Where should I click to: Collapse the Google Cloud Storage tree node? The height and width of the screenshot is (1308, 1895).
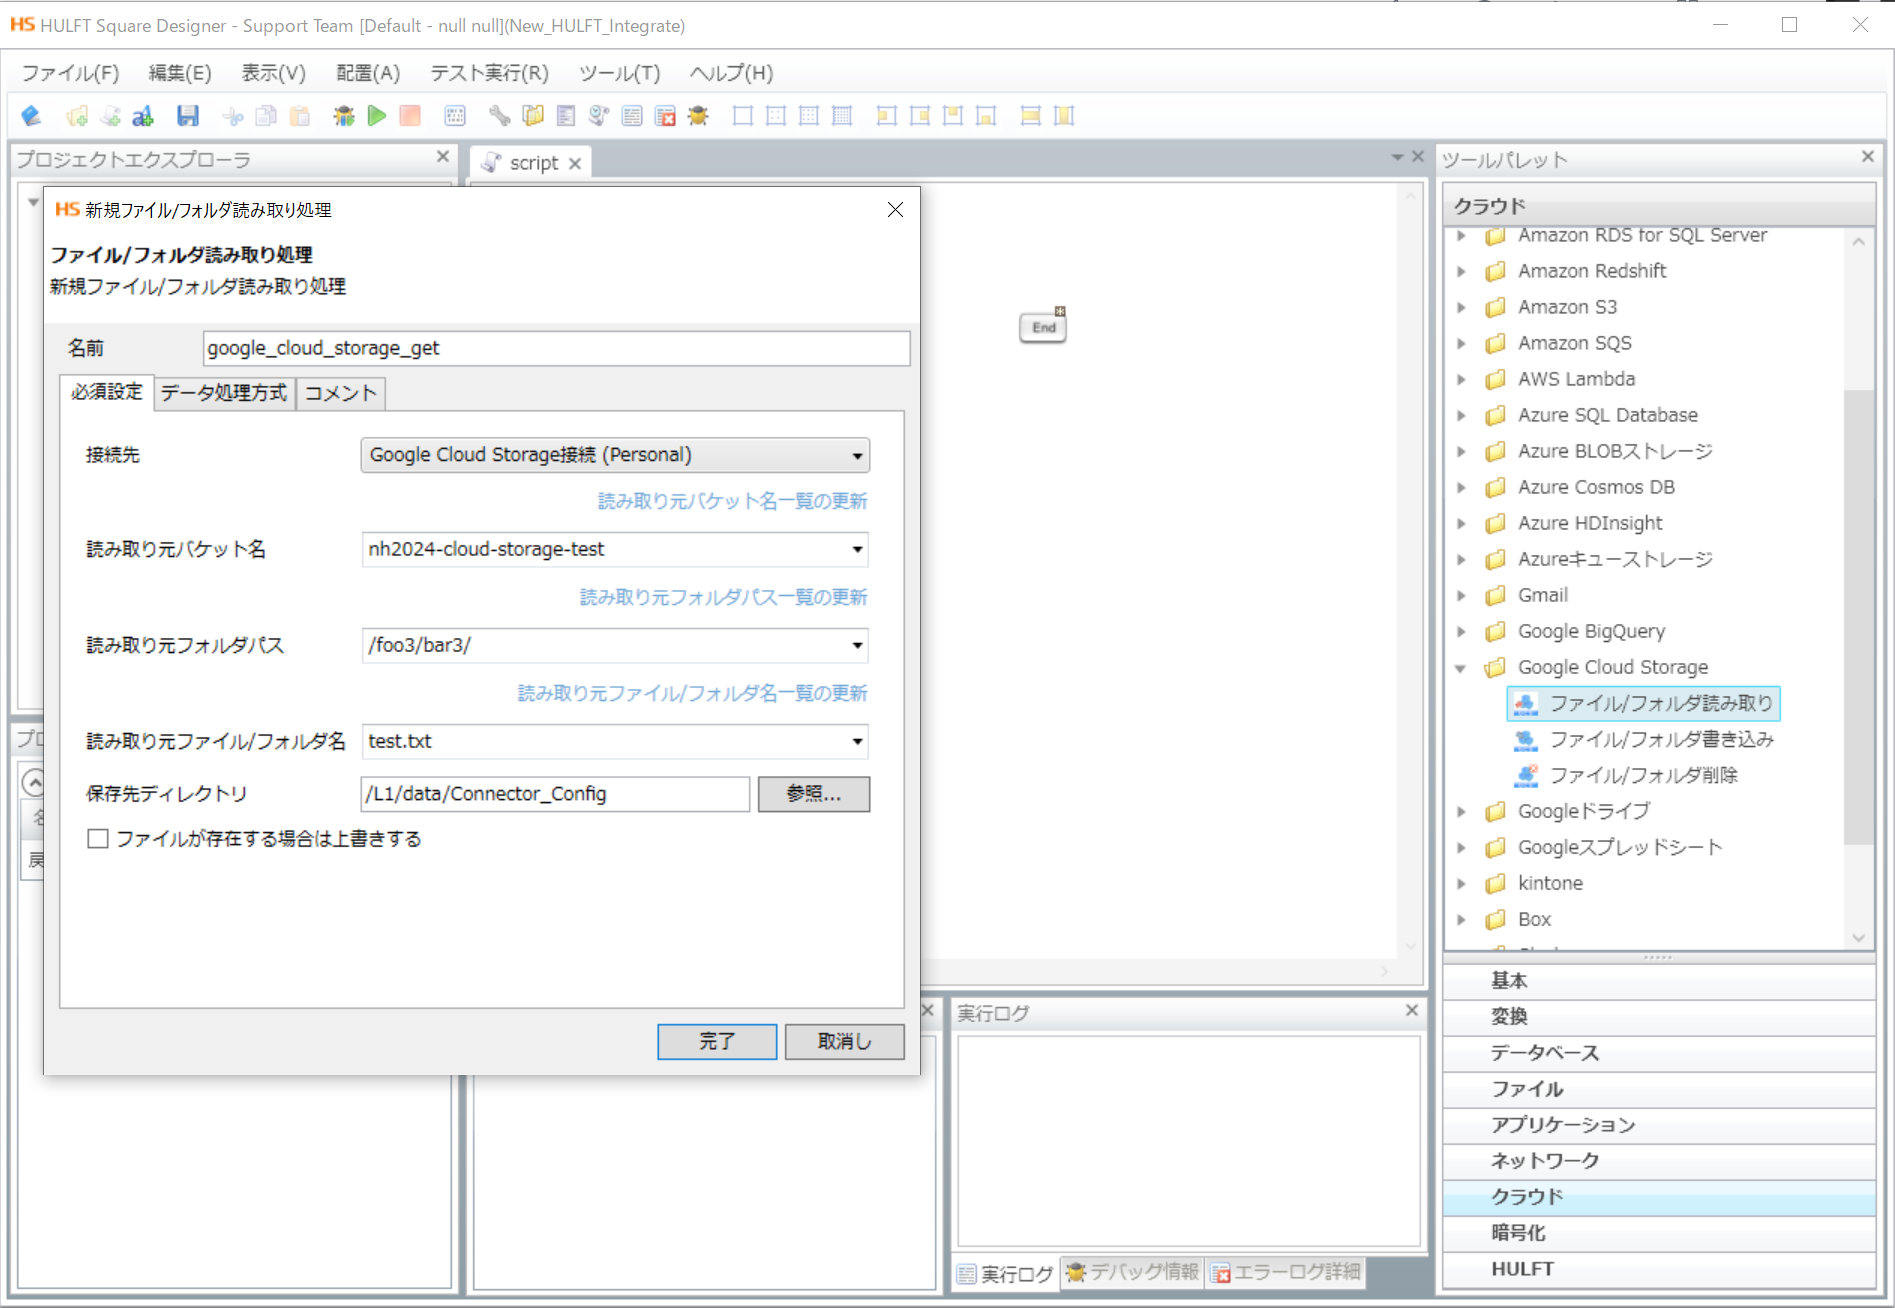1461,668
